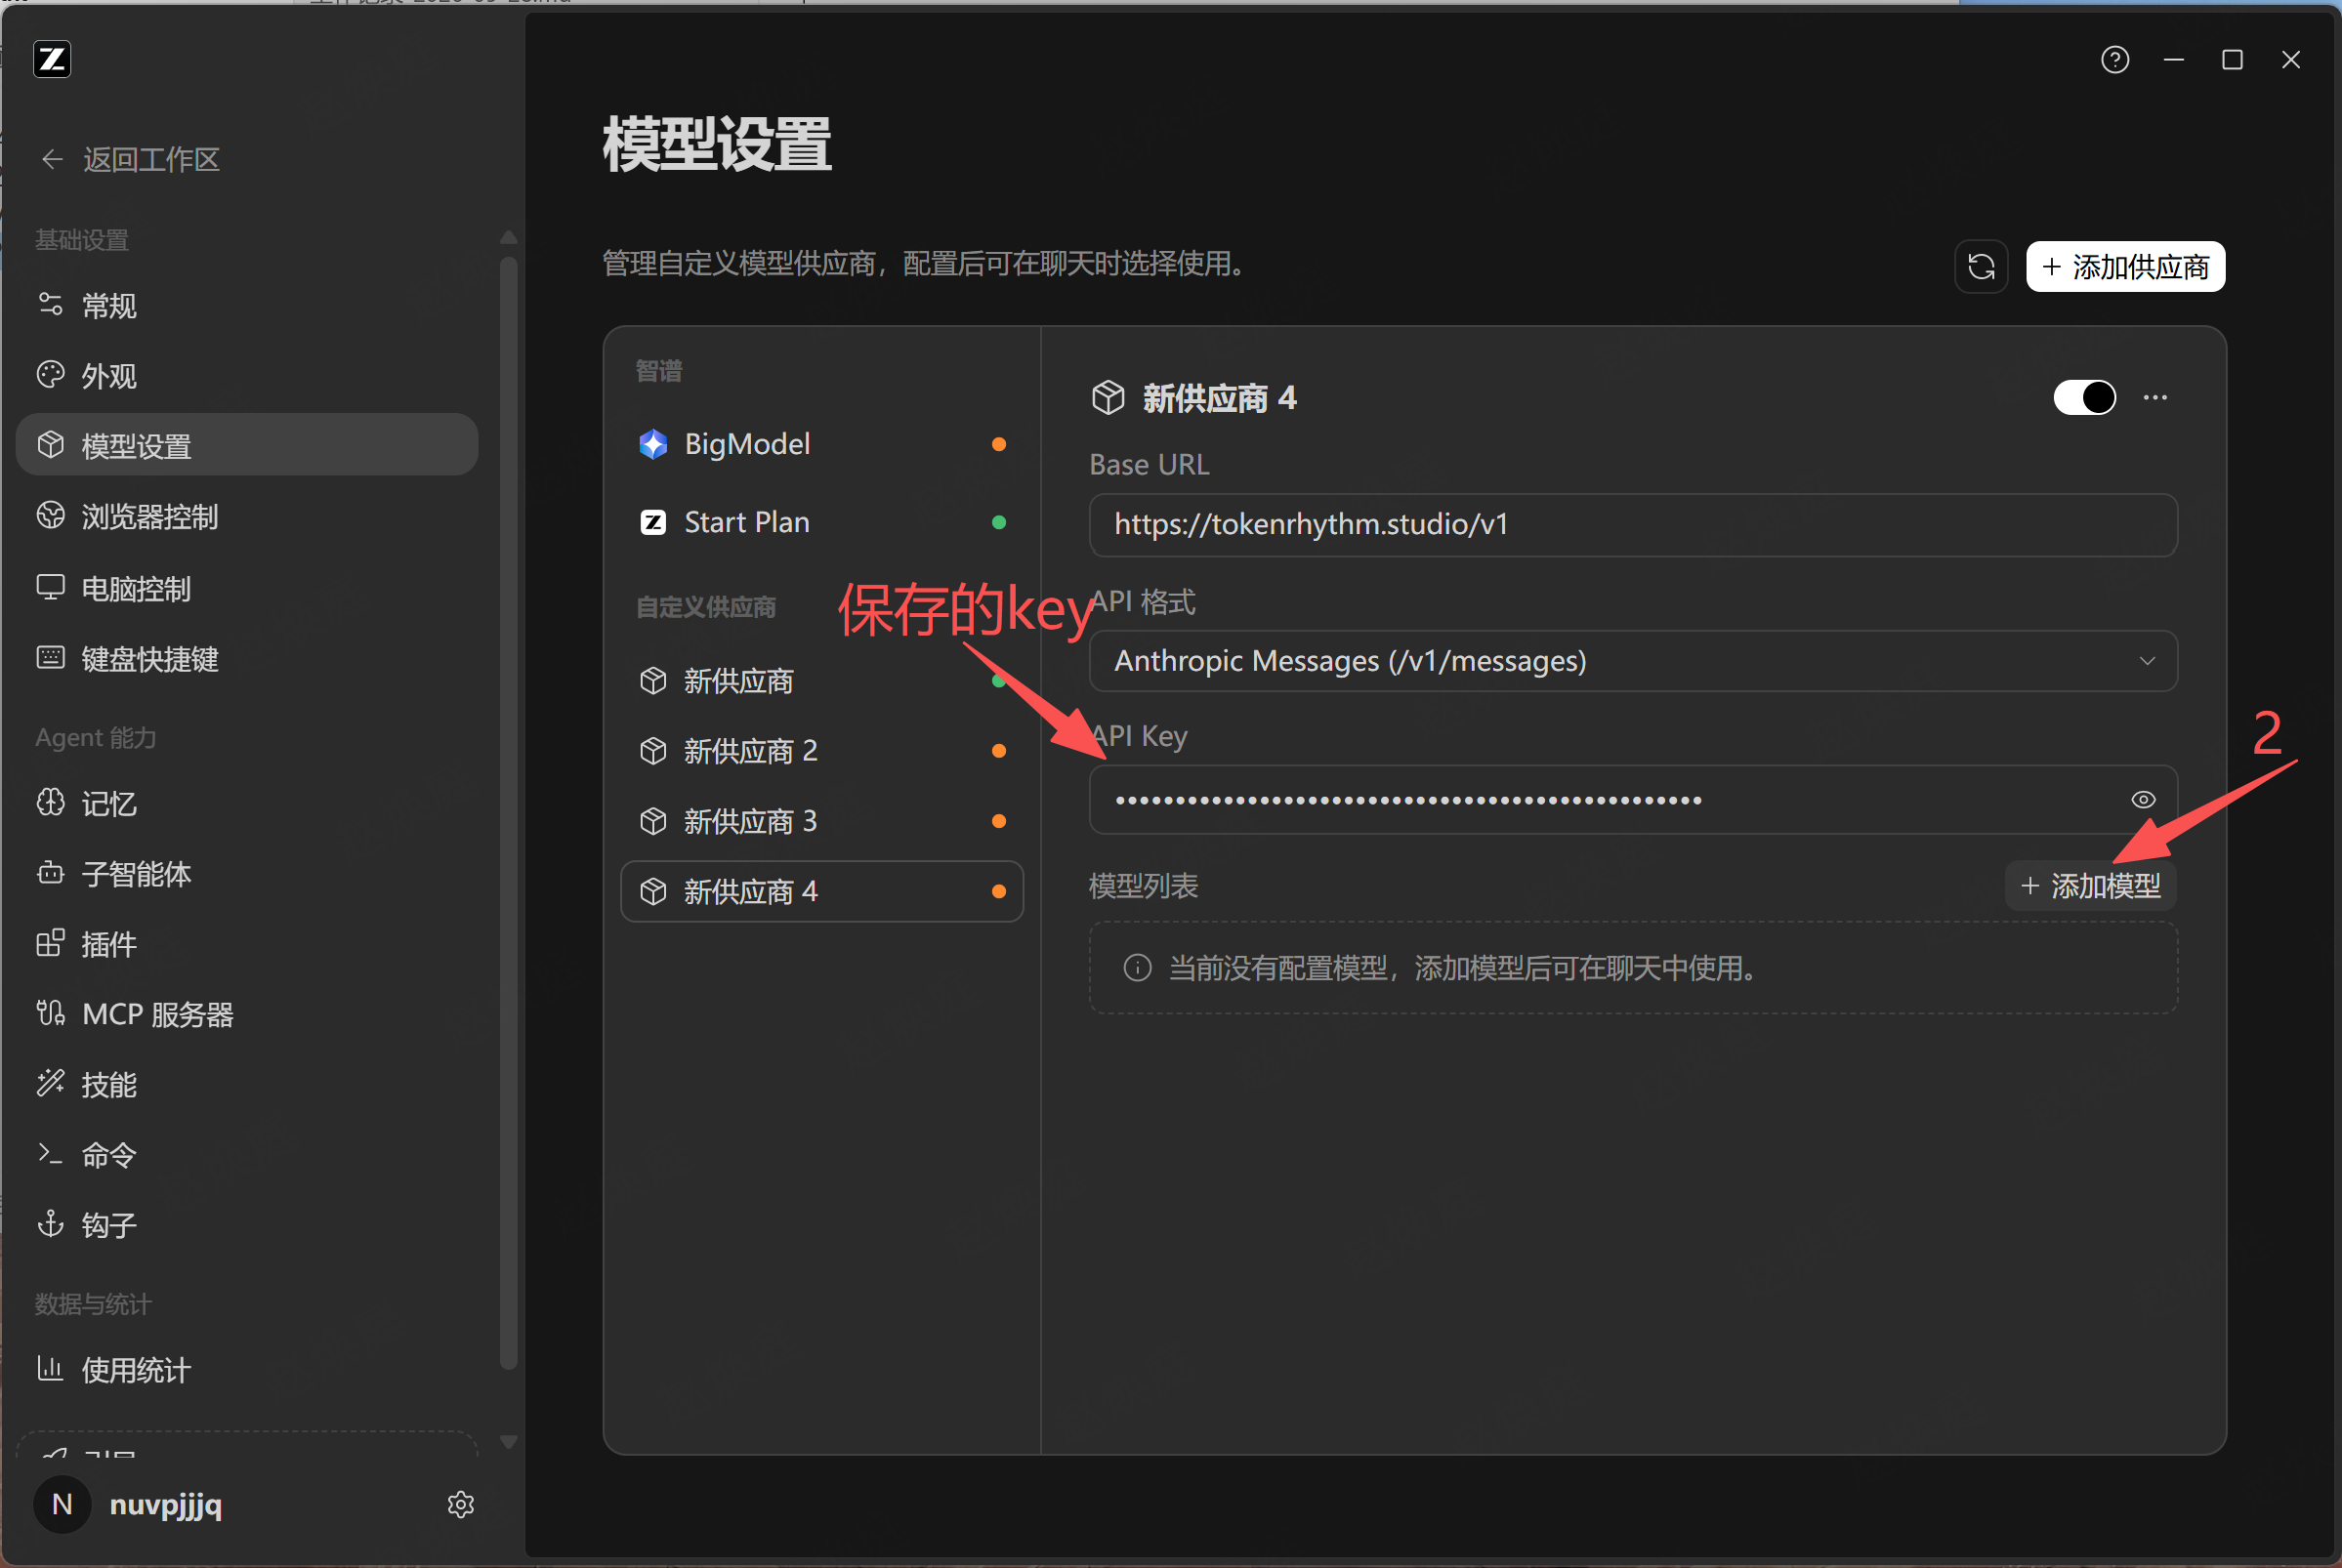Click the sidebar scrollbar up arrow
The height and width of the screenshot is (1568, 2342).
point(508,237)
